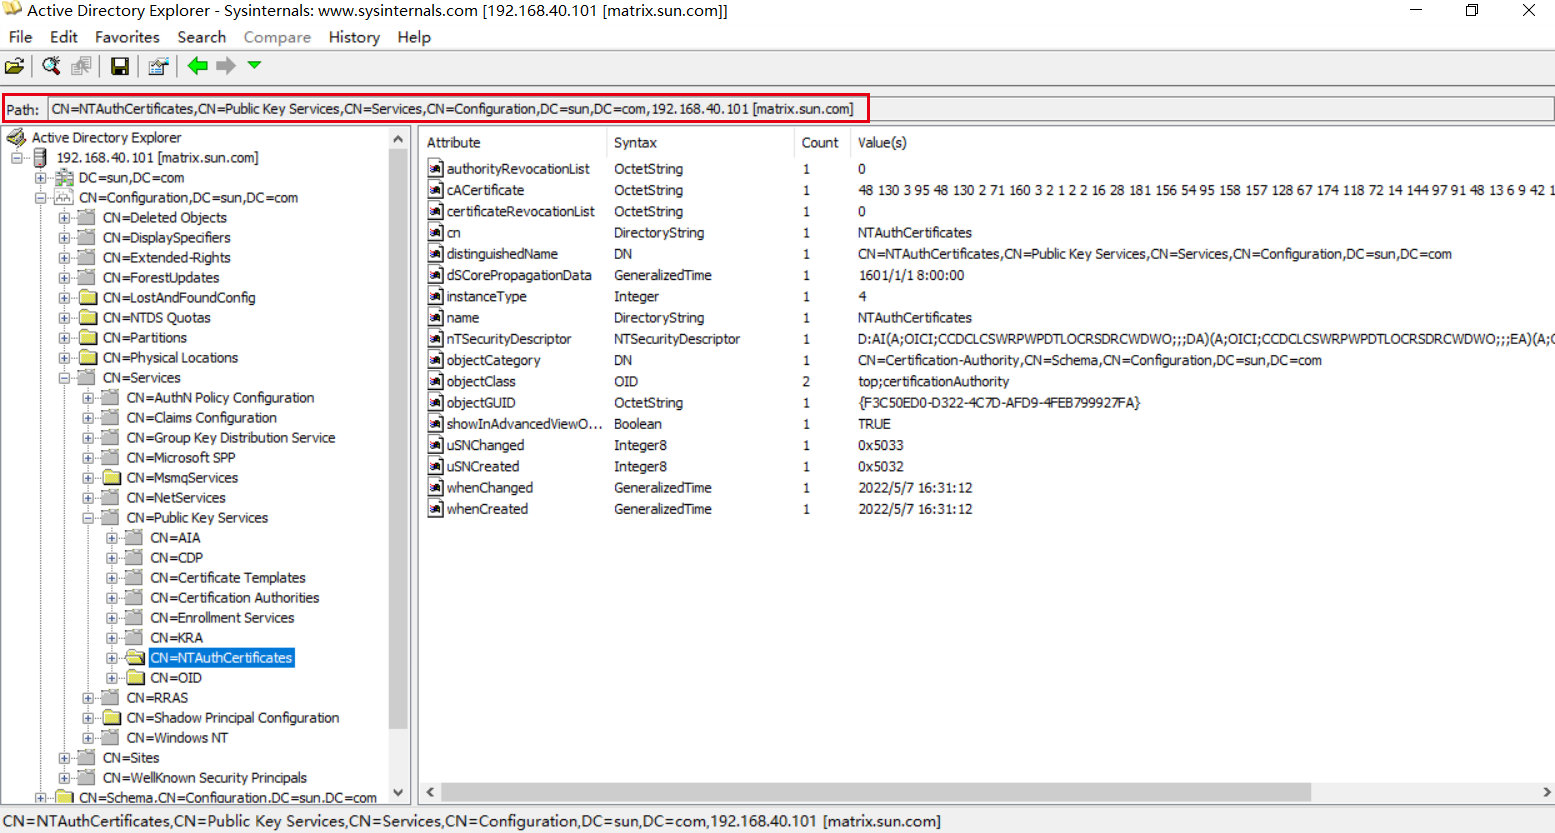Expand the CN=Windows NT node
The image size is (1555, 833).
pyautogui.click(x=88, y=738)
